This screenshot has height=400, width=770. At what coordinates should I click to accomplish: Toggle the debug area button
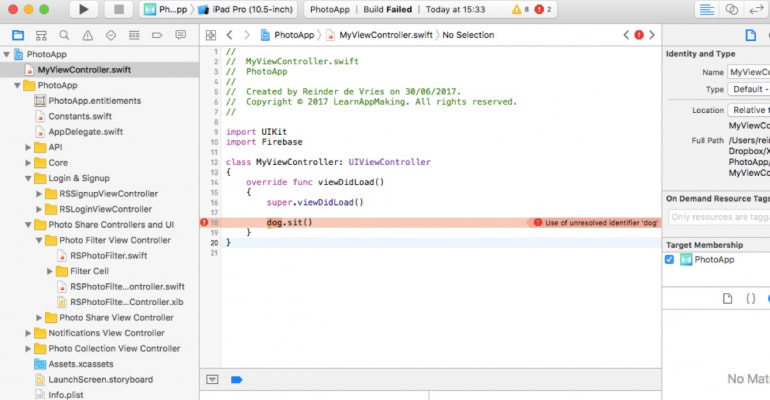pyautogui.click(x=212, y=379)
